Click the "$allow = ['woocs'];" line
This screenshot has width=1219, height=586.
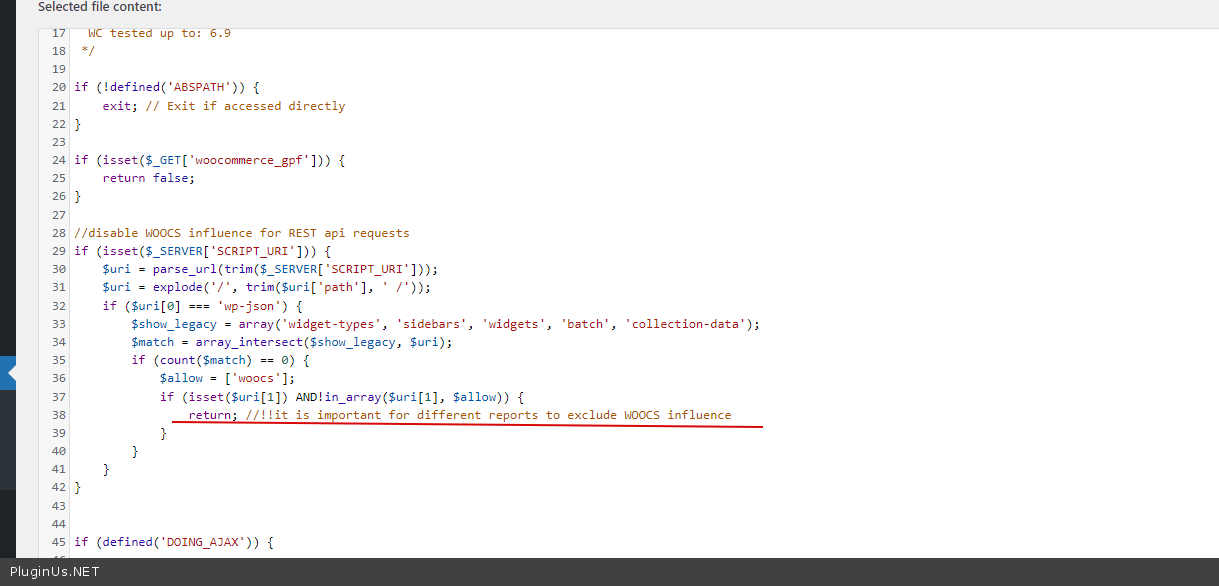(227, 378)
